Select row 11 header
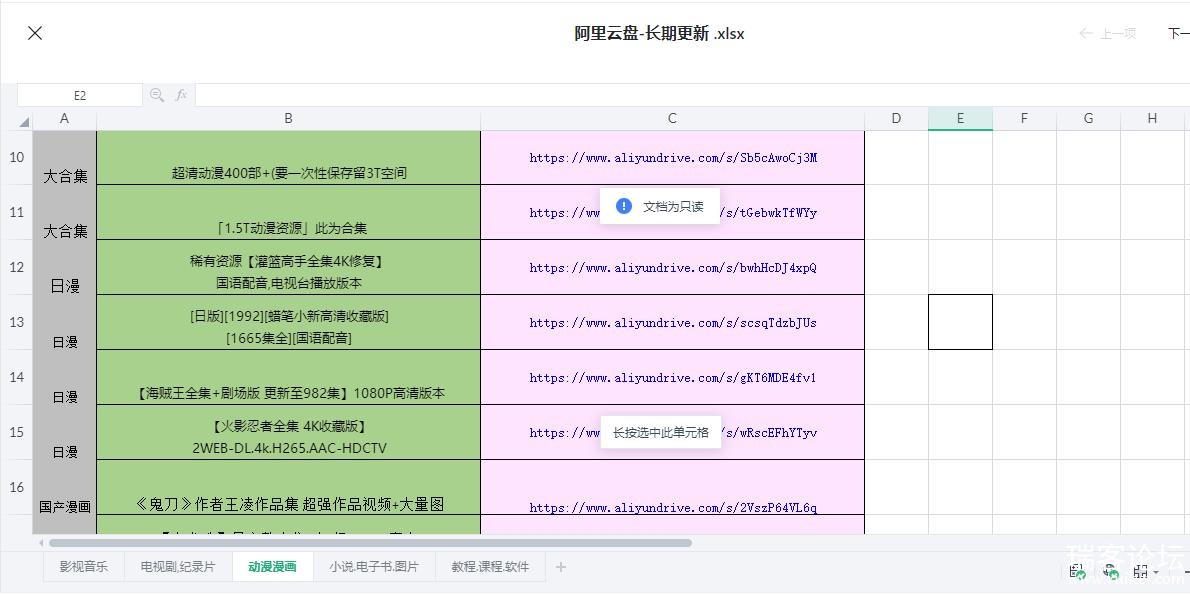Screen dimensions: 1190x594 (16, 212)
